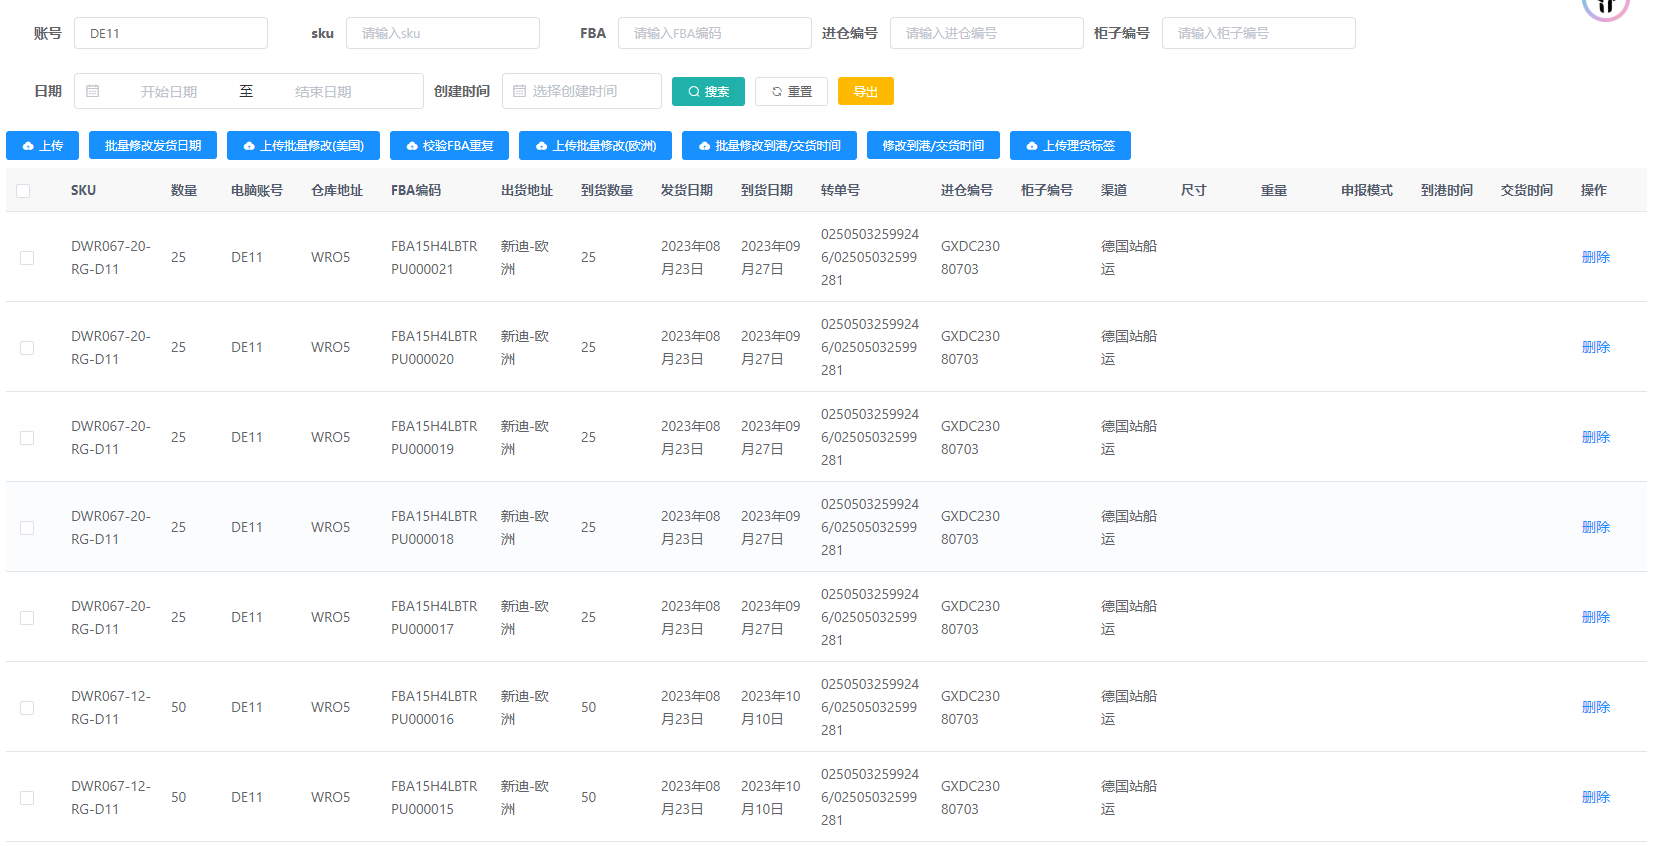Select the checkbox for row PU000018
The width and height of the screenshot is (1667, 846).
[27, 528]
